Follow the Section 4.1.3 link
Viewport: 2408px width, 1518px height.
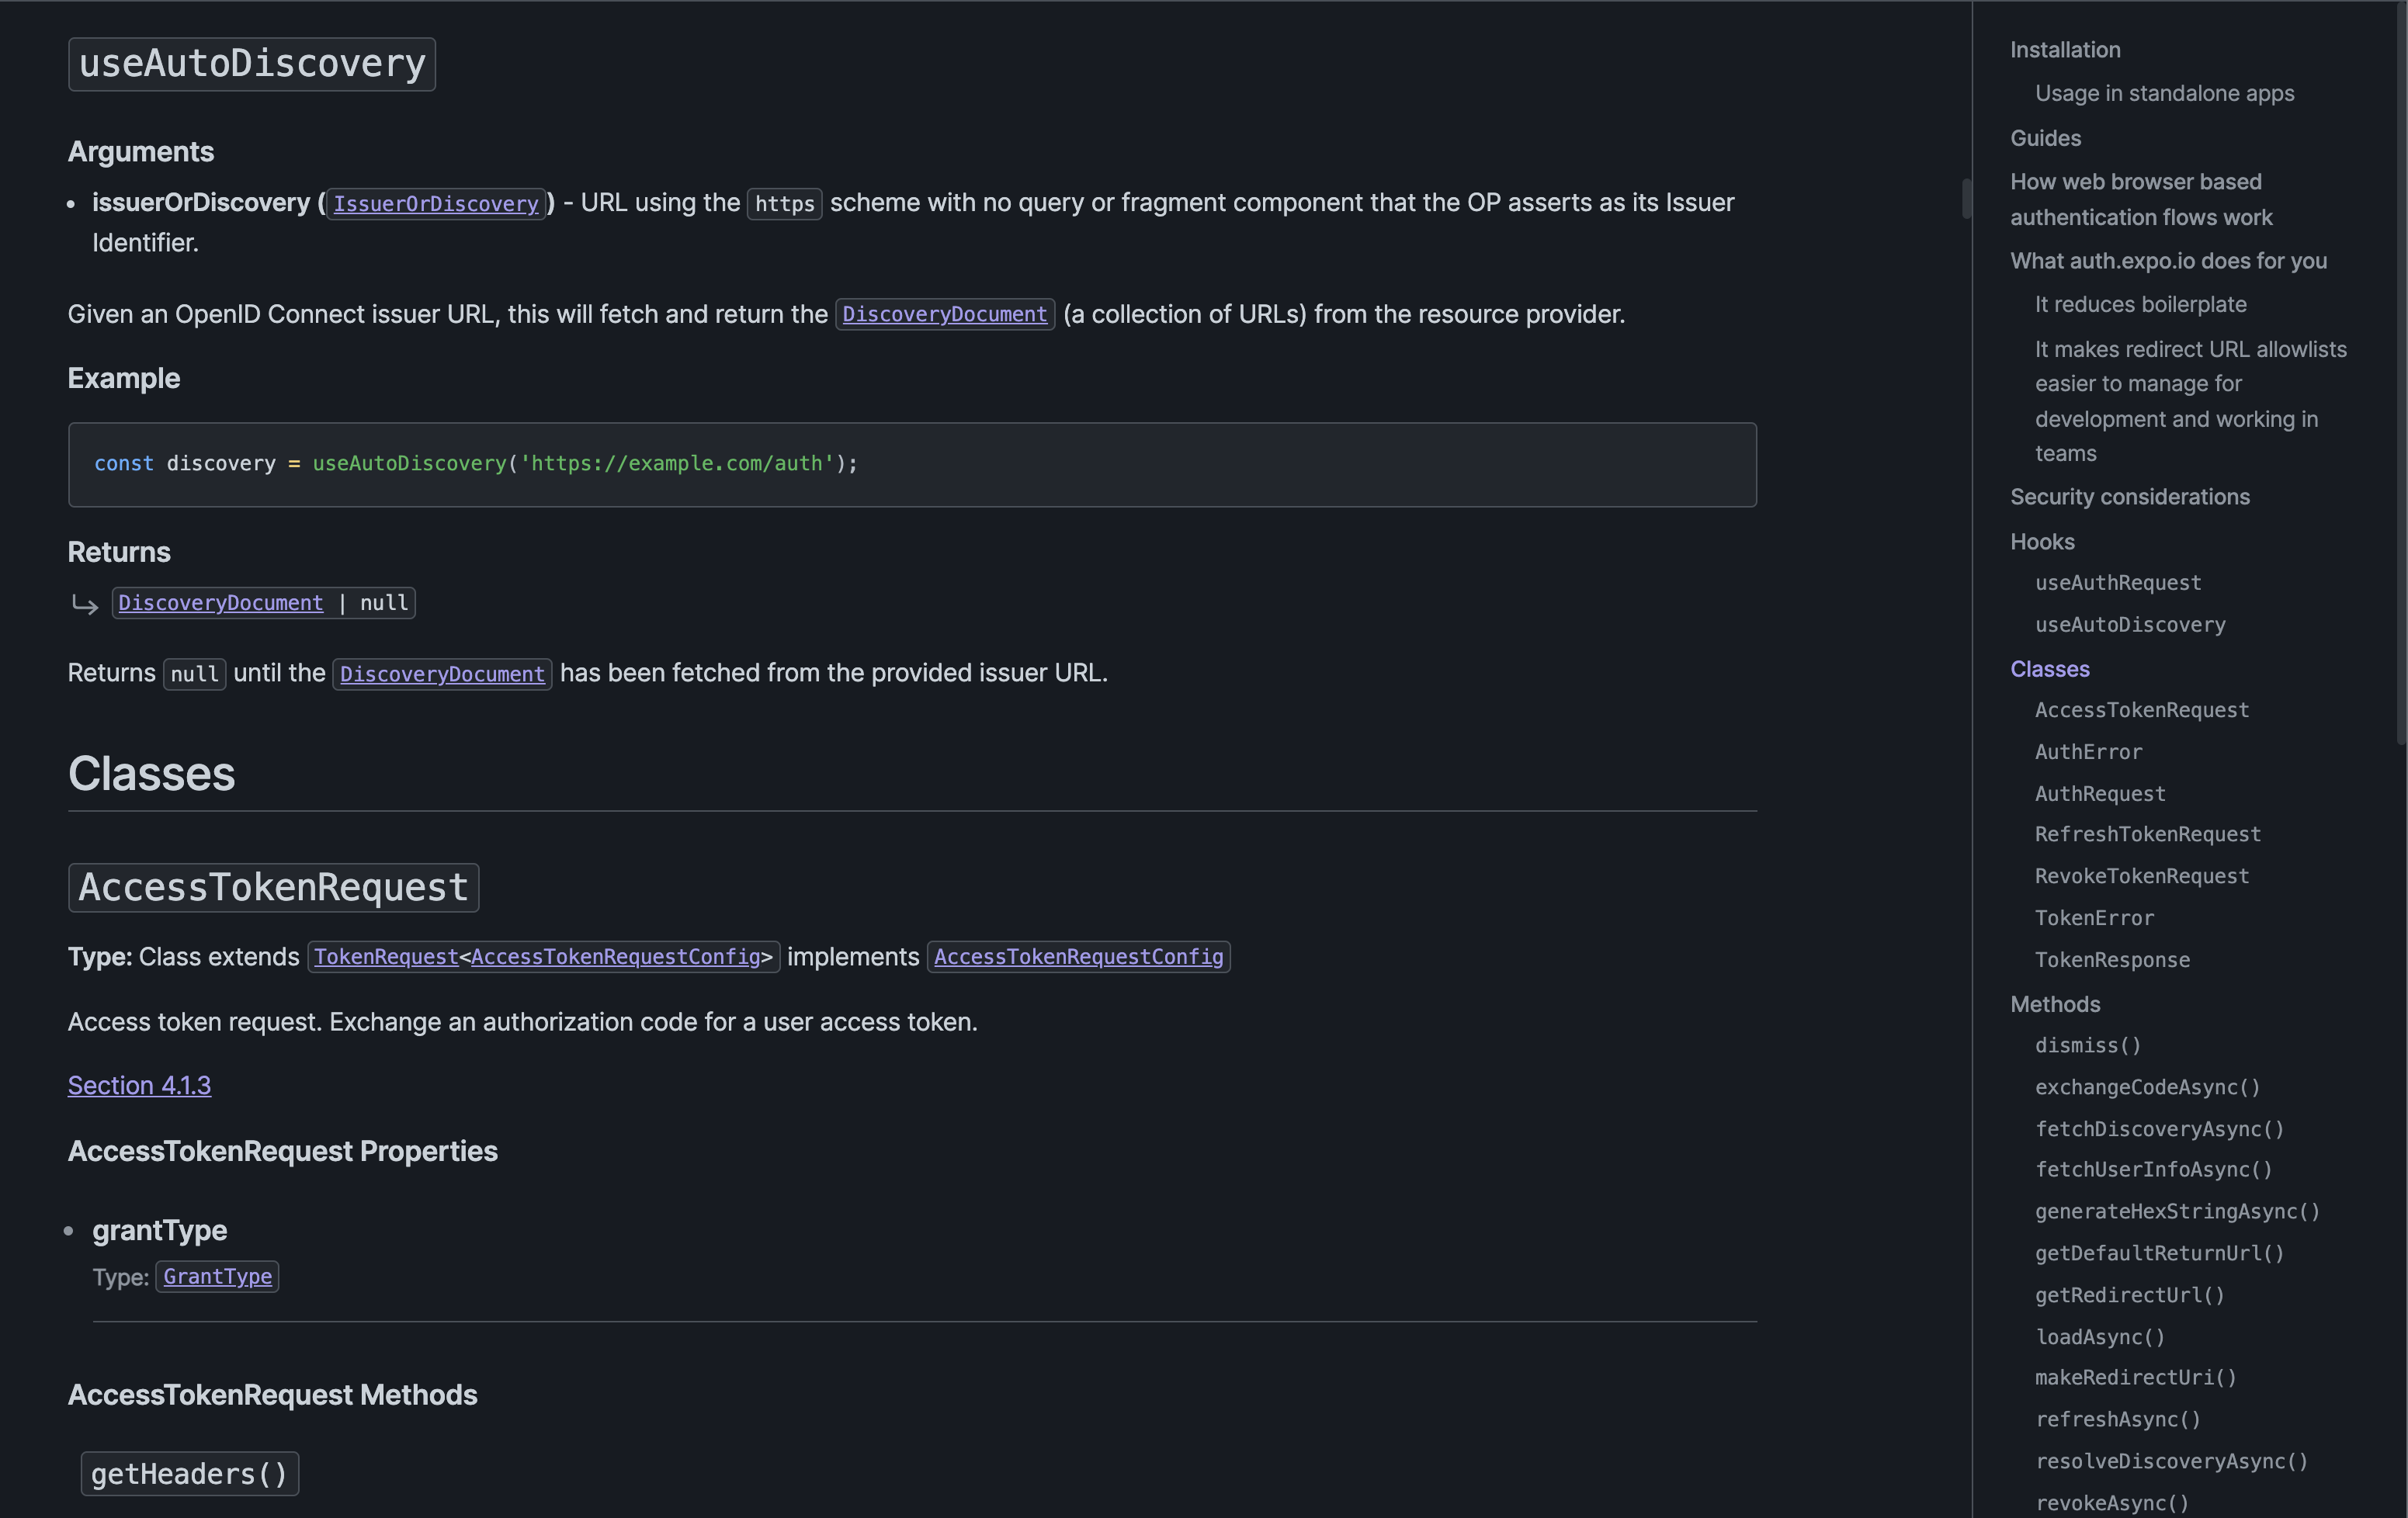tap(139, 1085)
